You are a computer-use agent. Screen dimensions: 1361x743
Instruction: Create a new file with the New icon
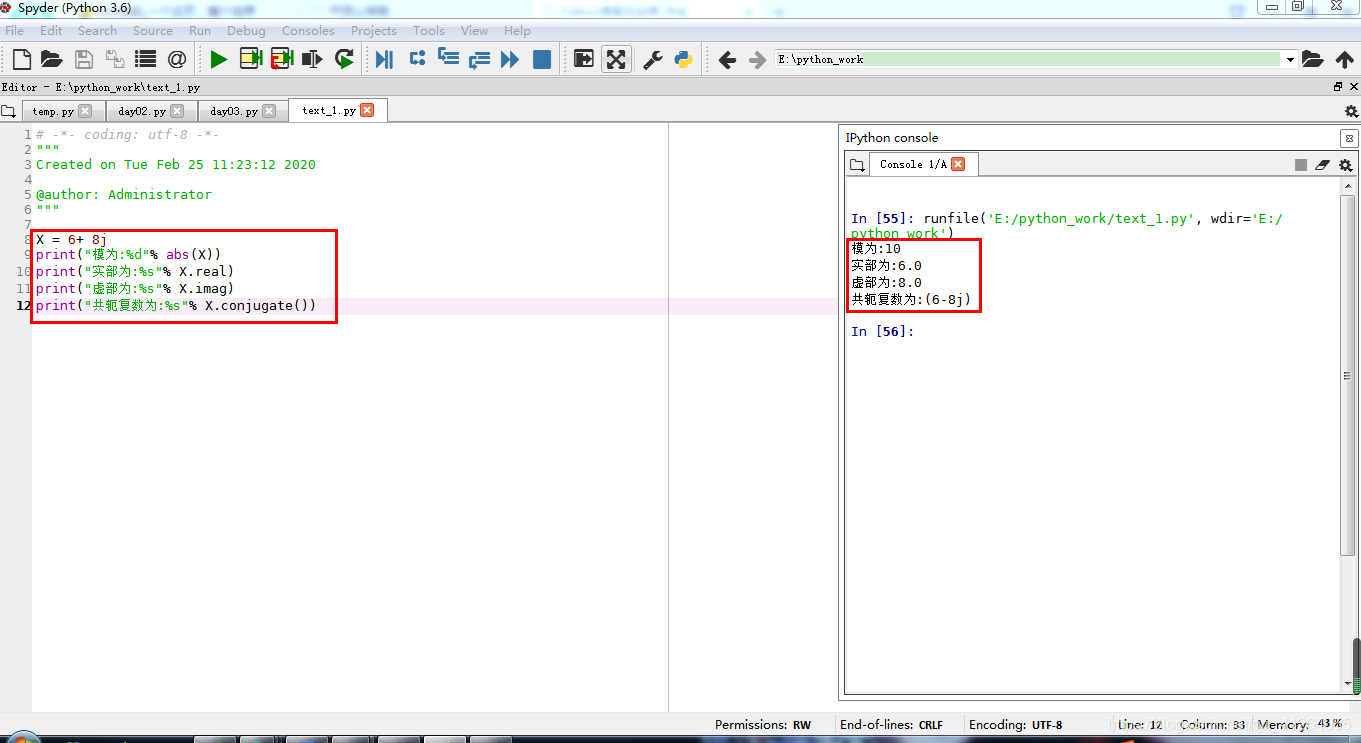click(21, 60)
